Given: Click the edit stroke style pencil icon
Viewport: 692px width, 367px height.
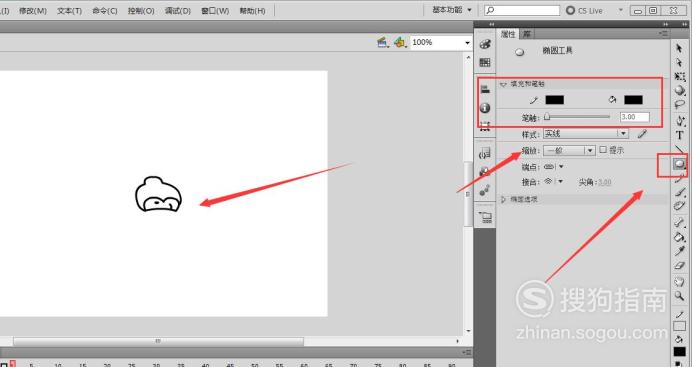Looking at the screenshot, I should click(642, 134).
